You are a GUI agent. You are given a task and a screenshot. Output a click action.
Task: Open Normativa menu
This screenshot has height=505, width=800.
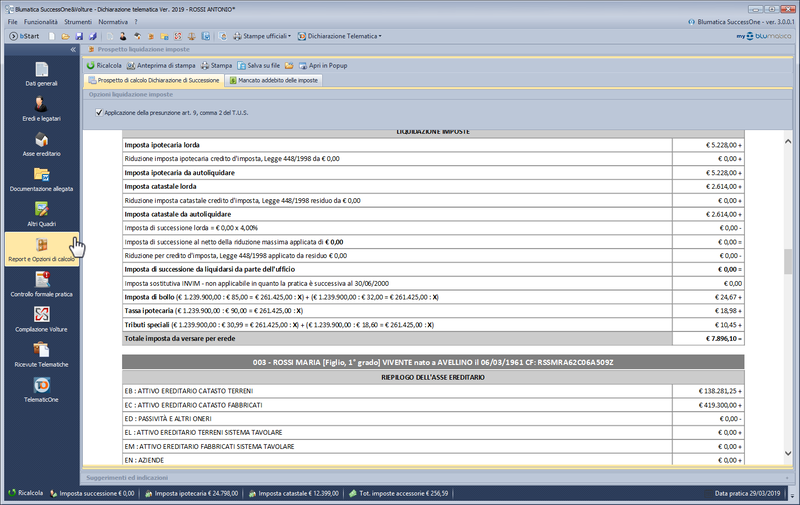coord(113,22)
